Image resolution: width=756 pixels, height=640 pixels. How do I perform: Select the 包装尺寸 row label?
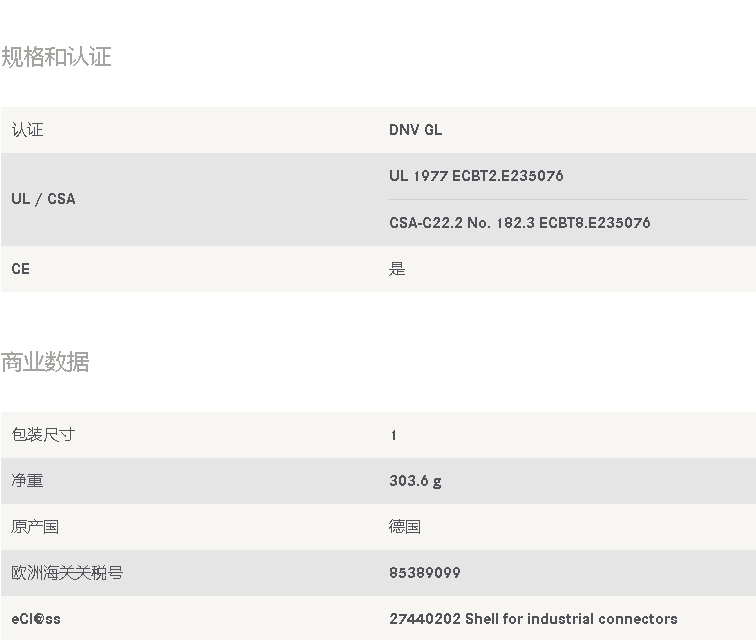(x=43, y=435)
